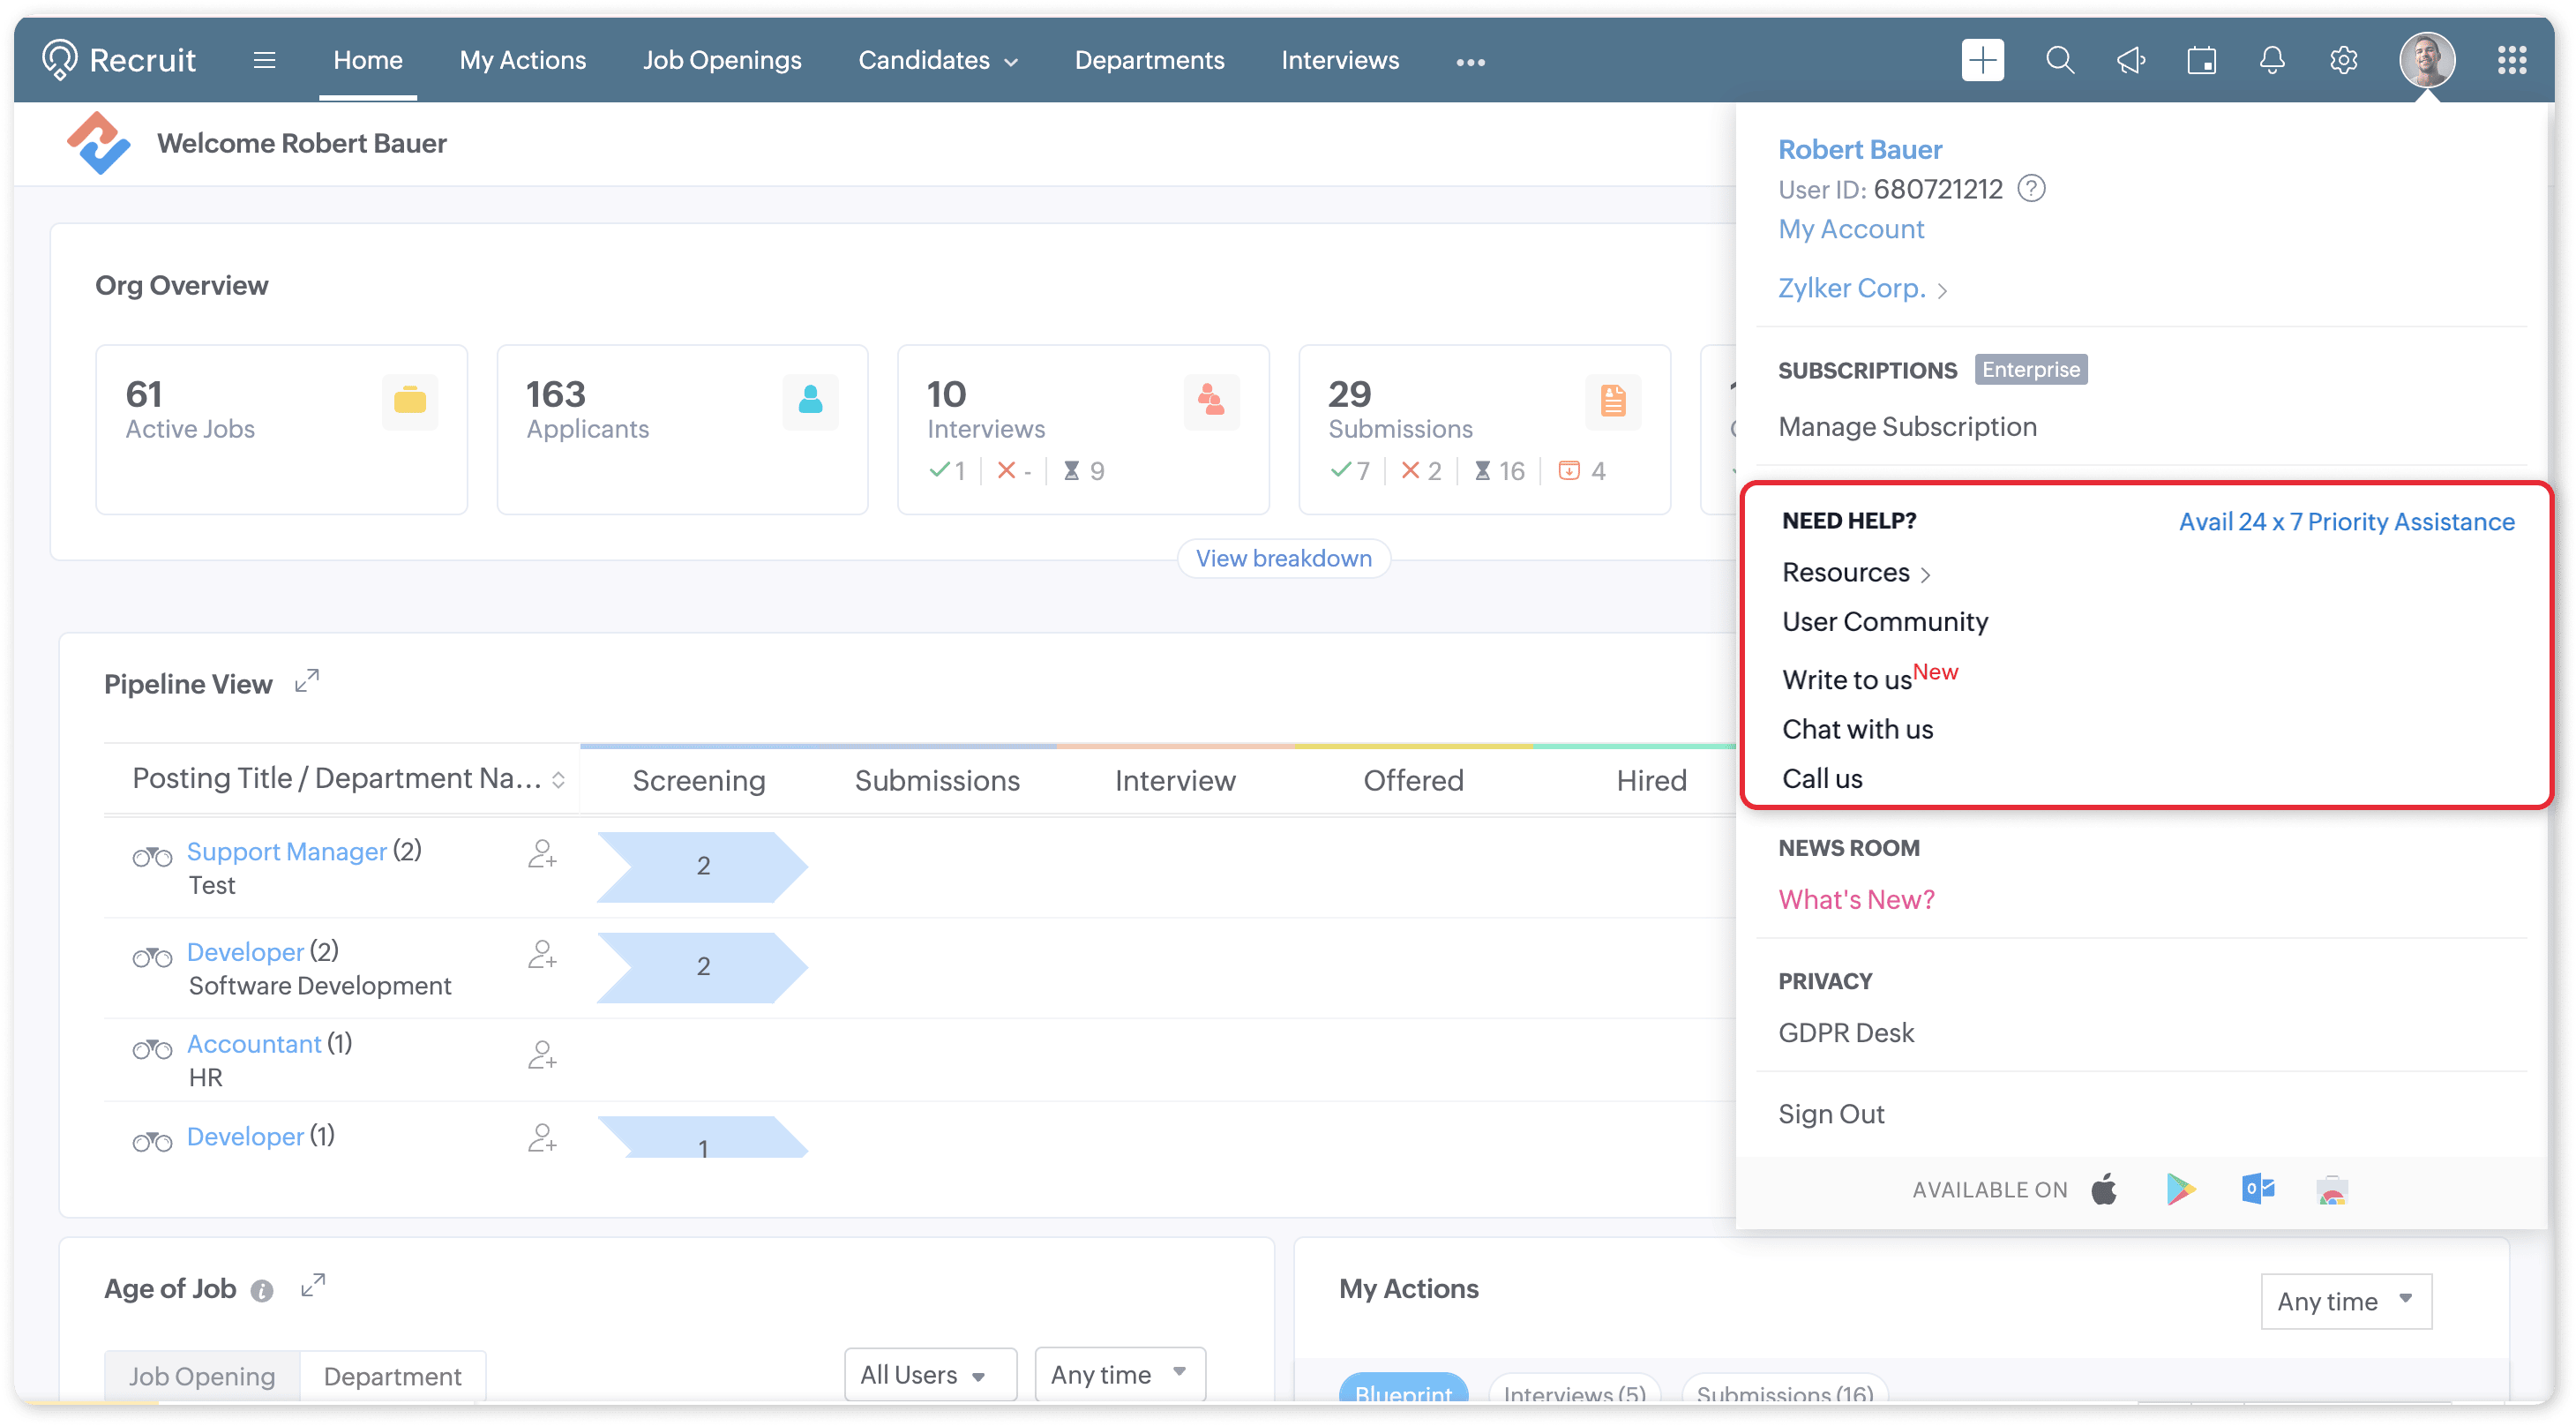Toggle the hamburger sidebar menu
Image resolution: width=2576 pixels, height=1426 pixels.
click(264, 60)
